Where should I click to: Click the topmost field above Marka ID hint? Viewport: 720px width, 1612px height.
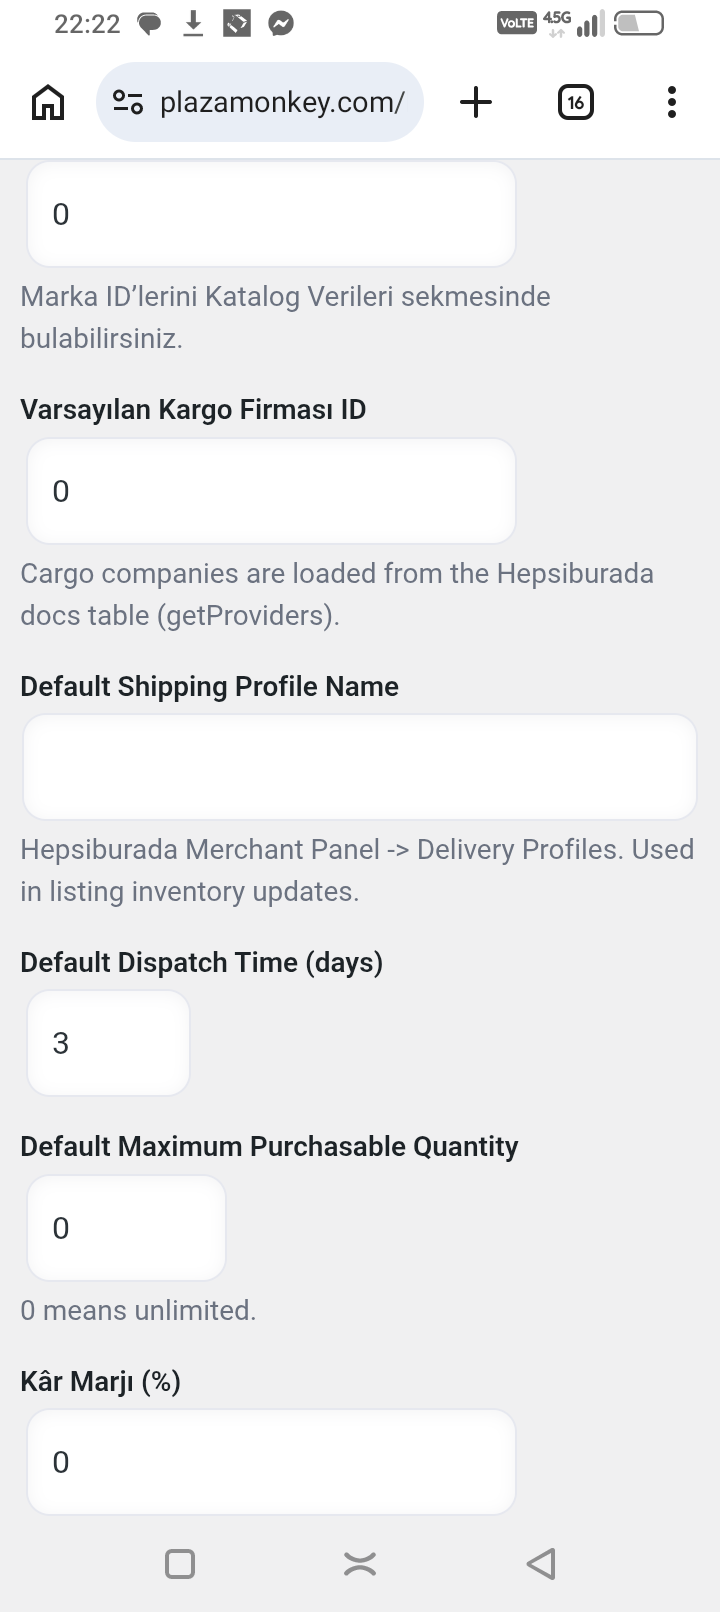(x=271, y=214)
